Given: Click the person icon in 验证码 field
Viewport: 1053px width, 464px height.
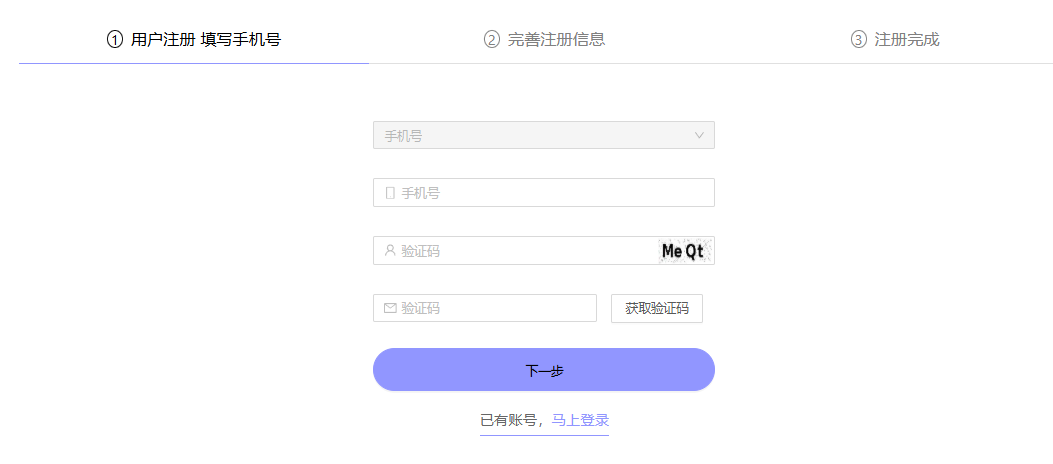Looking at the screenshot, I should [x=390, y=250].
